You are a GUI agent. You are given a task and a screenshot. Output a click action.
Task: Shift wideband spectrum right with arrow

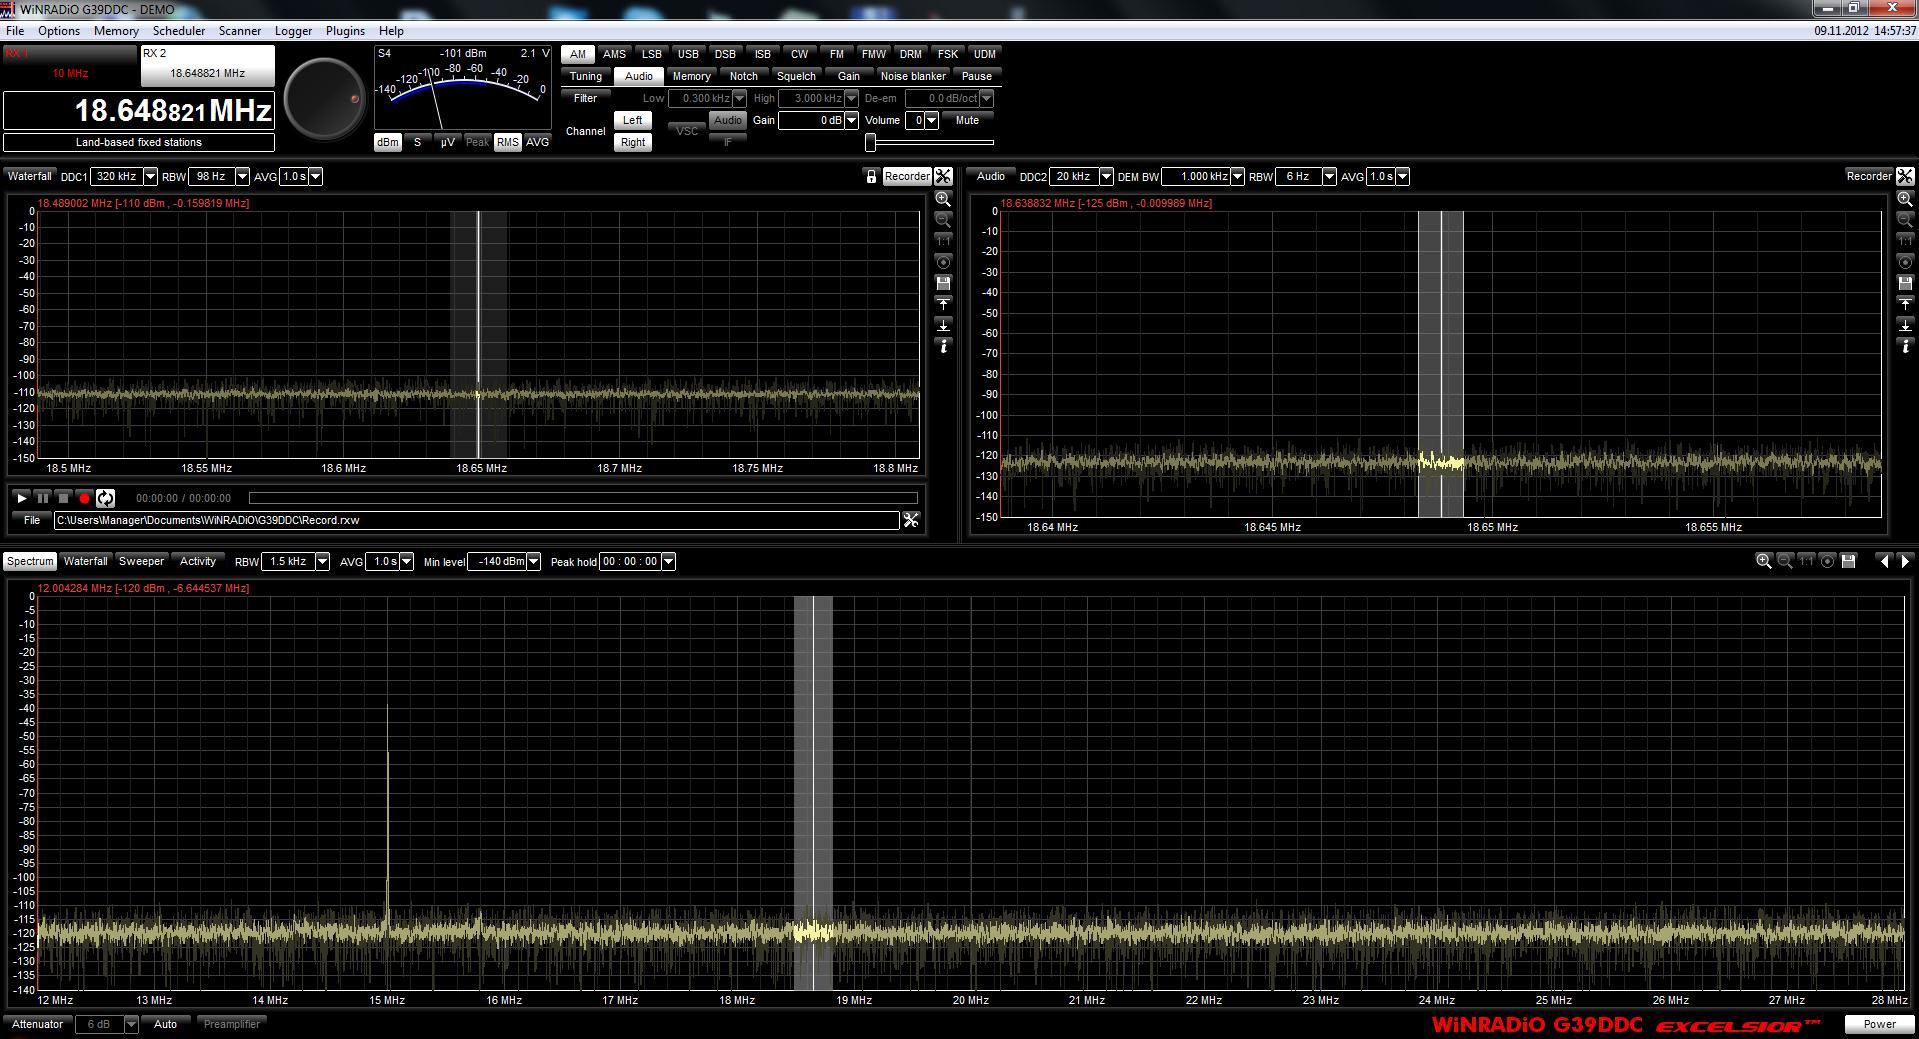pos(1905,561)
